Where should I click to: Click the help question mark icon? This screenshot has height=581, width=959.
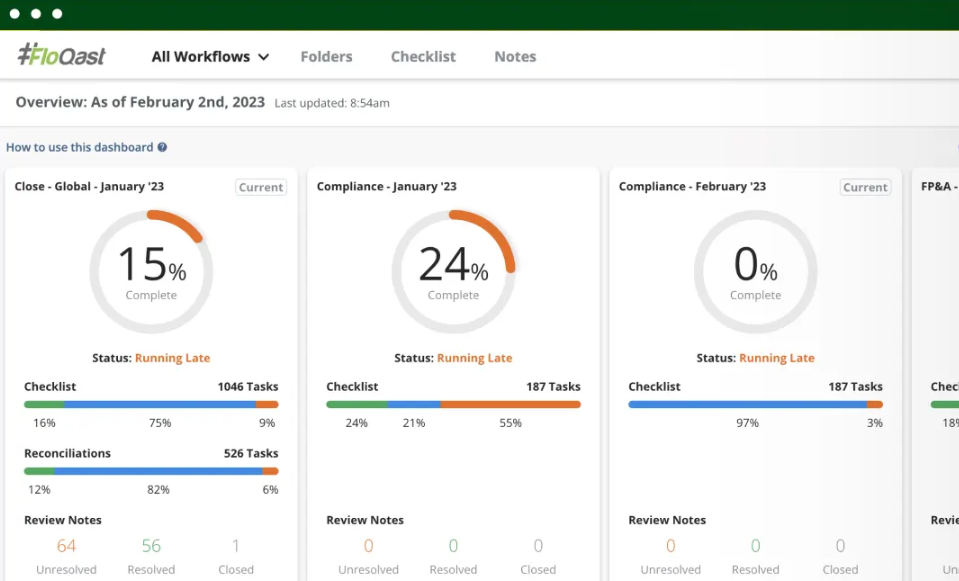coord(162,147)
